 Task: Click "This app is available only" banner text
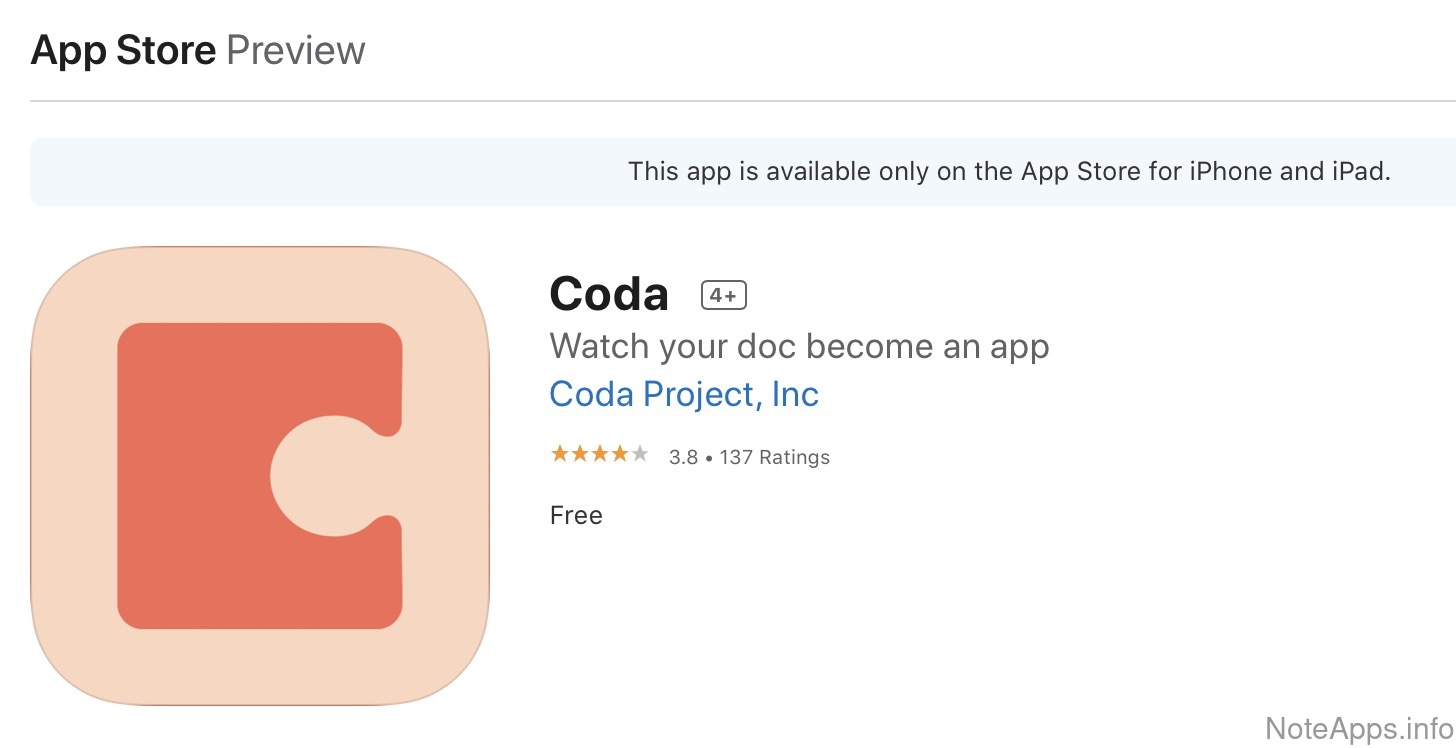click(x=750, y=171)
